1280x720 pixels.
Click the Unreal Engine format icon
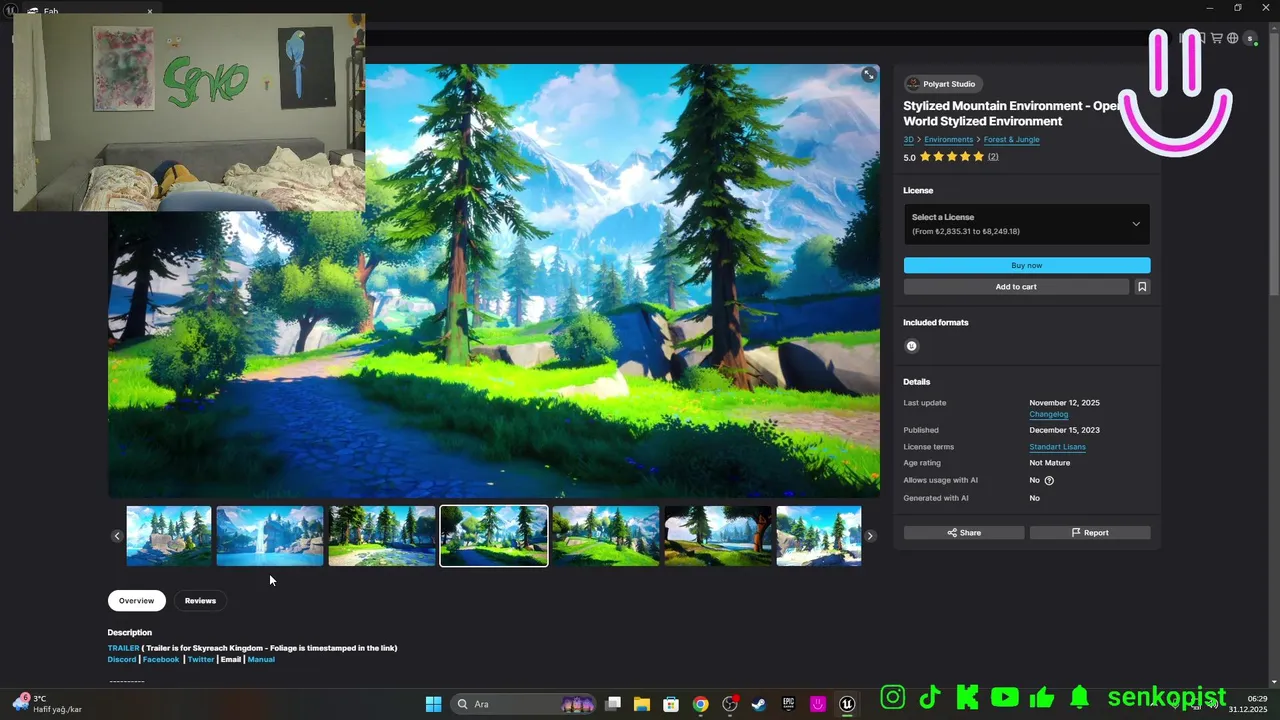911,346
